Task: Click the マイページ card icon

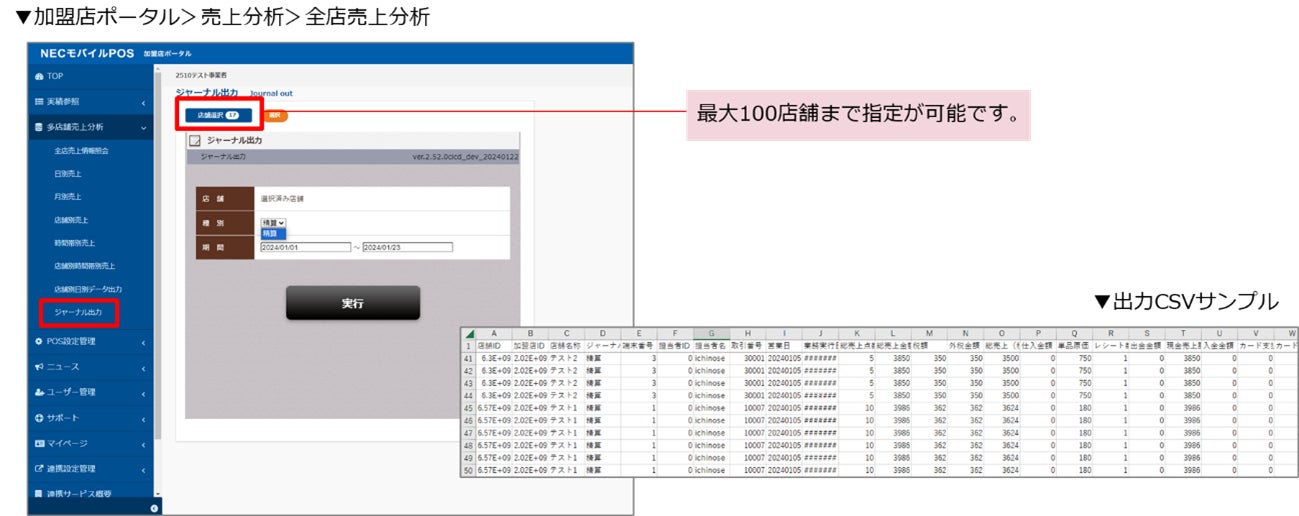Action: point(39,443)
